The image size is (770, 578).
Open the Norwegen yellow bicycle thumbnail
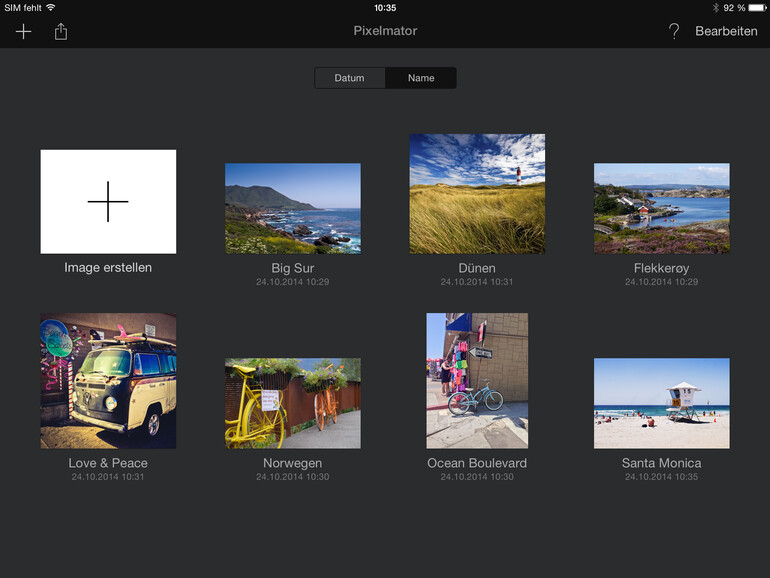click(x=293, y=403)
